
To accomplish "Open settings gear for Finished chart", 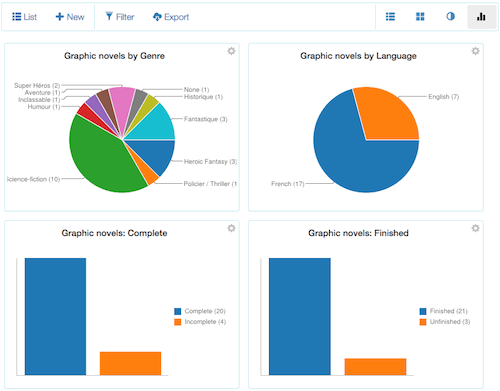I will (x=475, y=228).
